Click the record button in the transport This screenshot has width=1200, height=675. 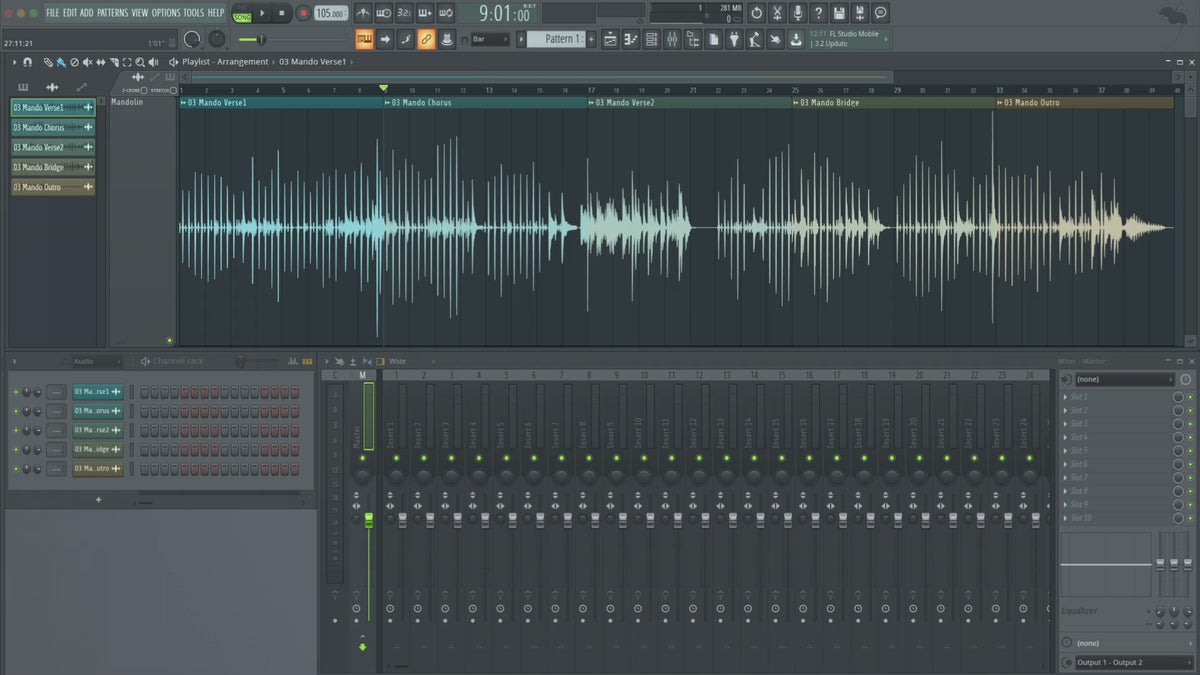coord(302,13)
